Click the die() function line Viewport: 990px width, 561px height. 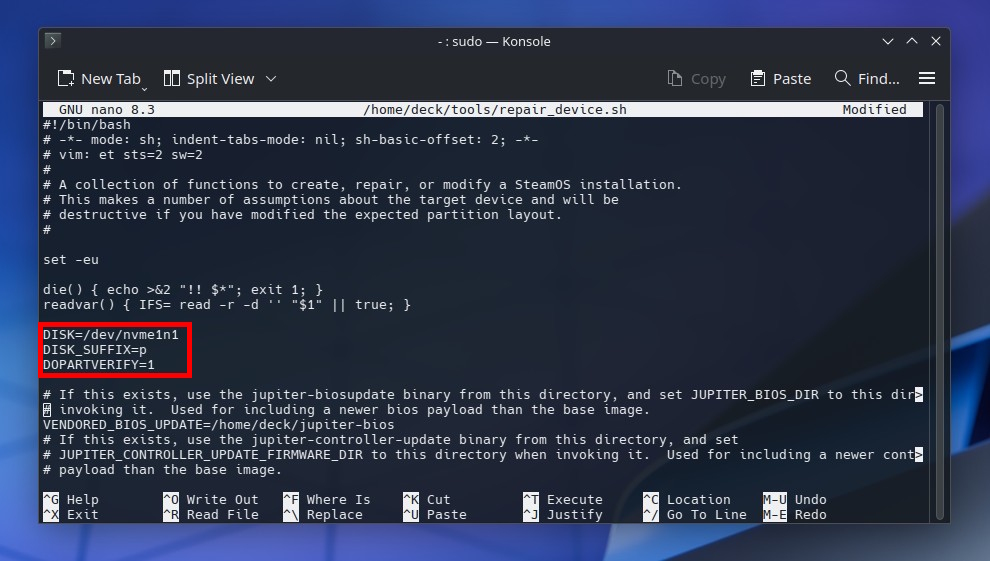pos(182,290)
